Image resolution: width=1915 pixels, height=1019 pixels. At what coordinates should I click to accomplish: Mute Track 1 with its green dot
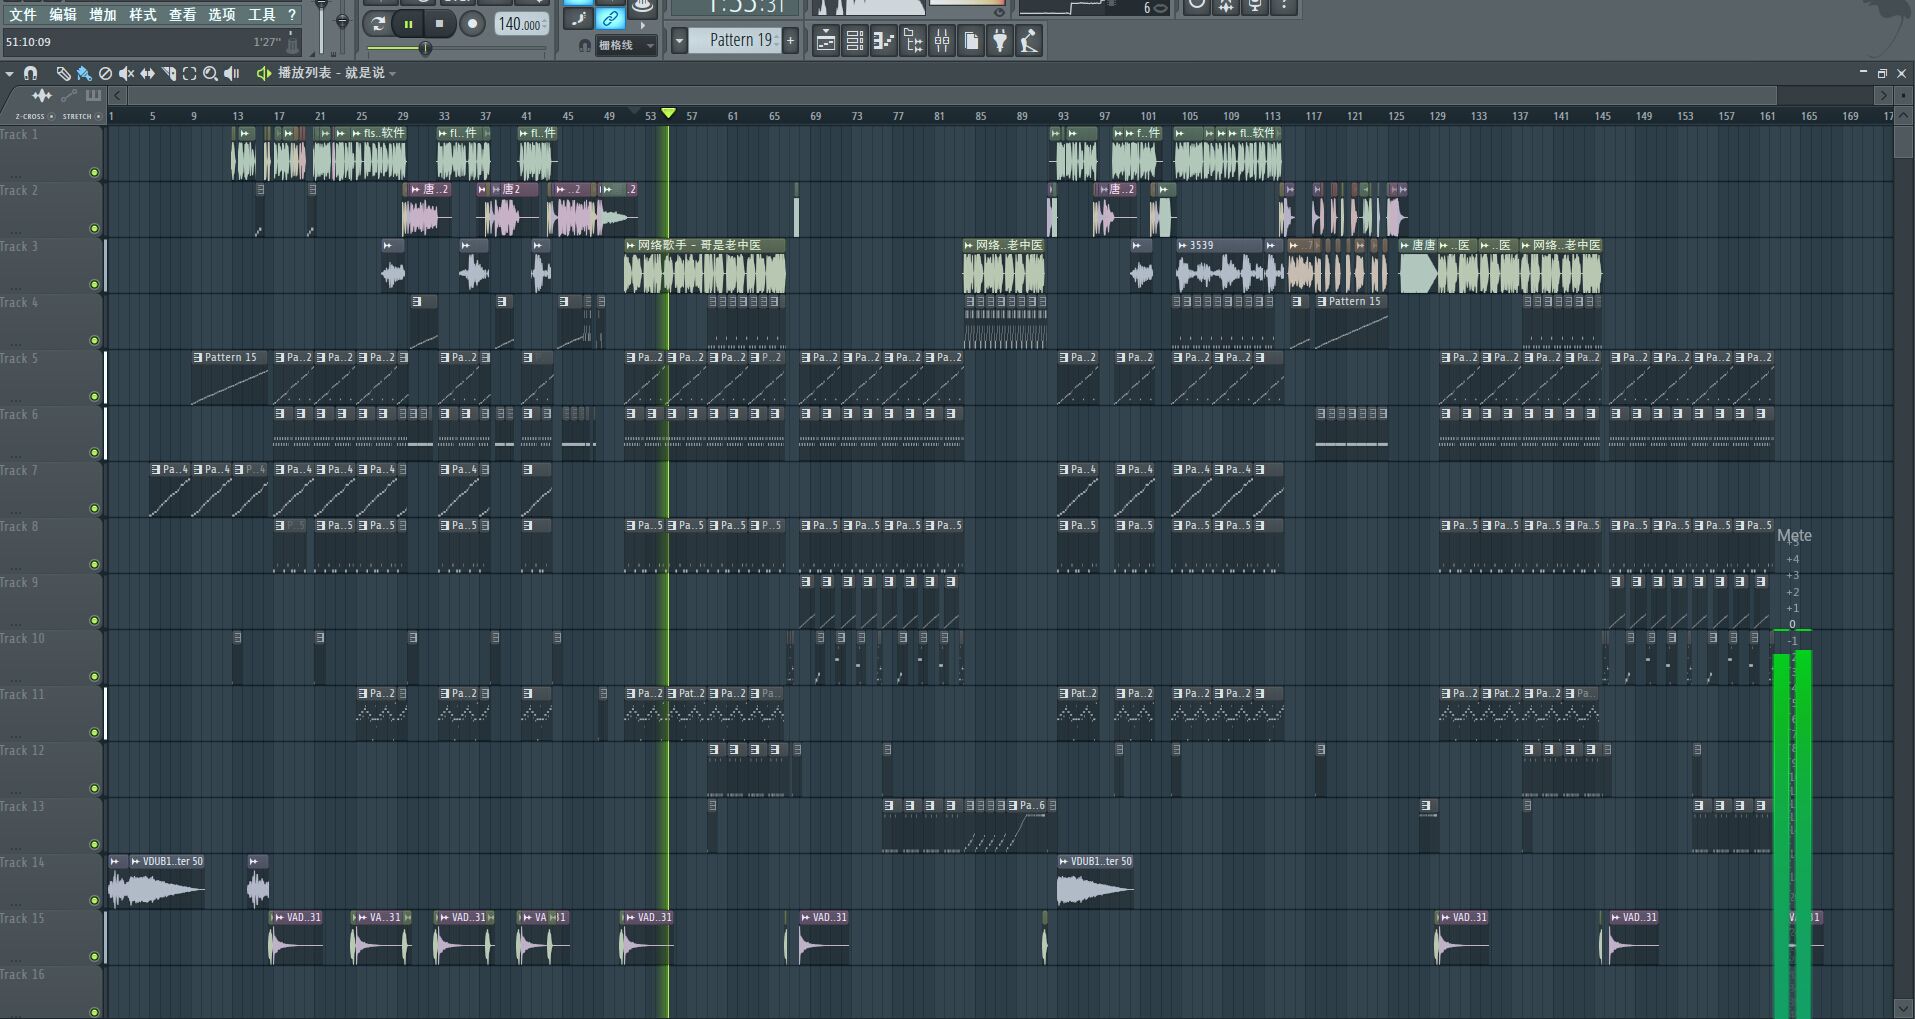click(x=95, y=172)
